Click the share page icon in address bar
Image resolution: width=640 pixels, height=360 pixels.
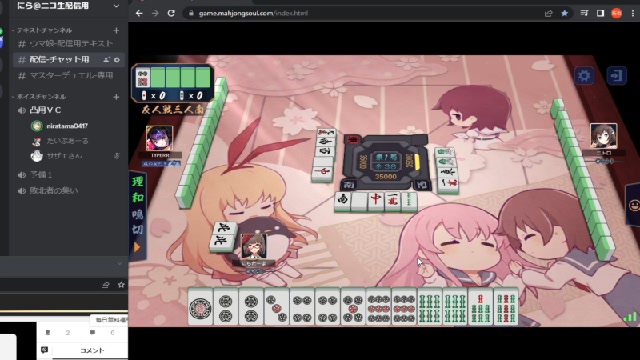pyautogui.click(x=548, y=13)
